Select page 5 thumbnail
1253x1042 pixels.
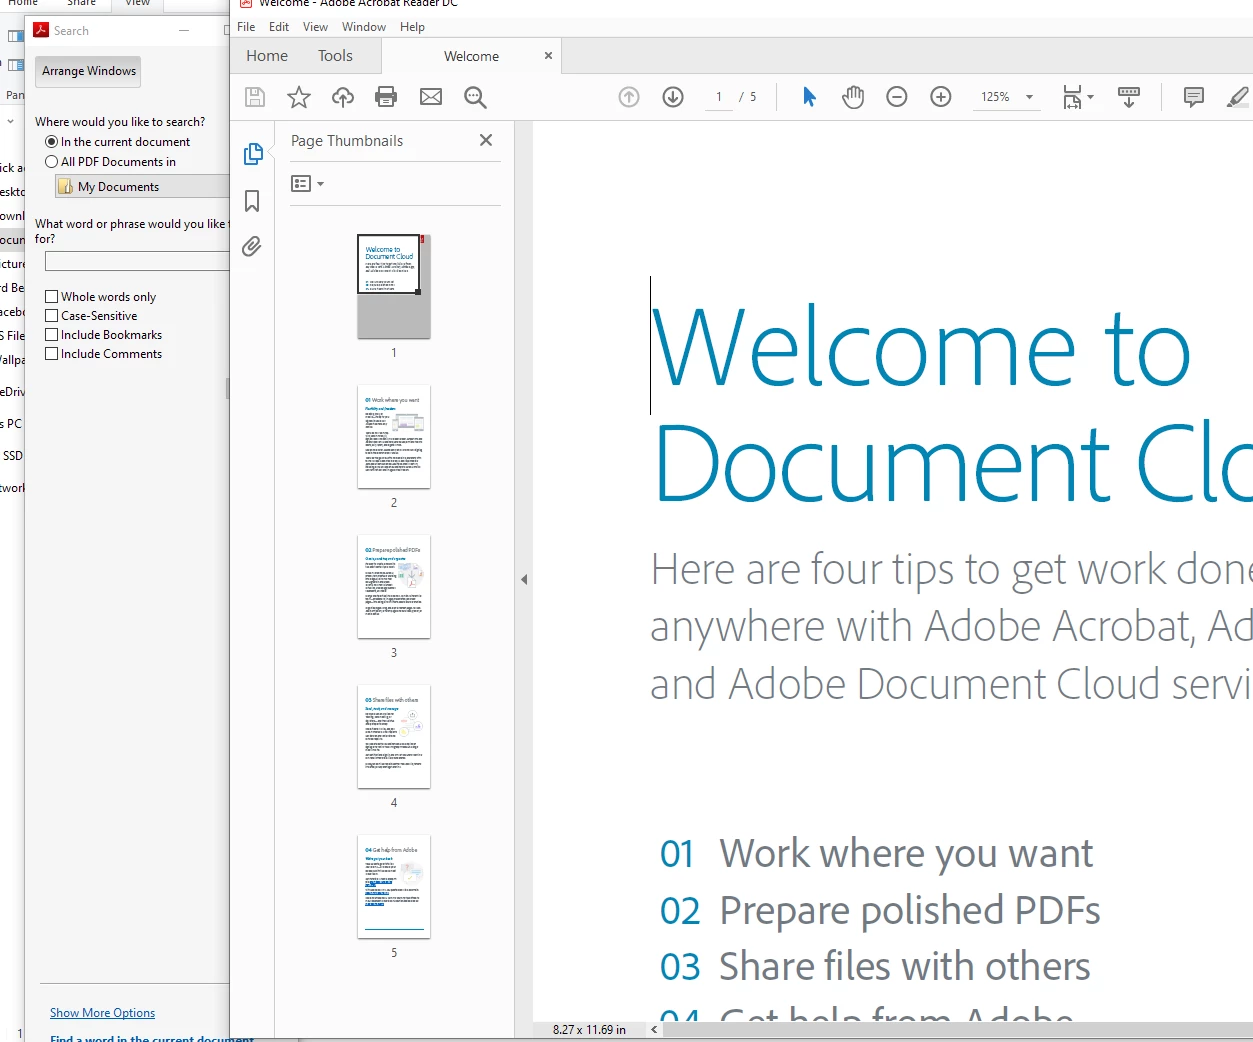coord(394,887)
